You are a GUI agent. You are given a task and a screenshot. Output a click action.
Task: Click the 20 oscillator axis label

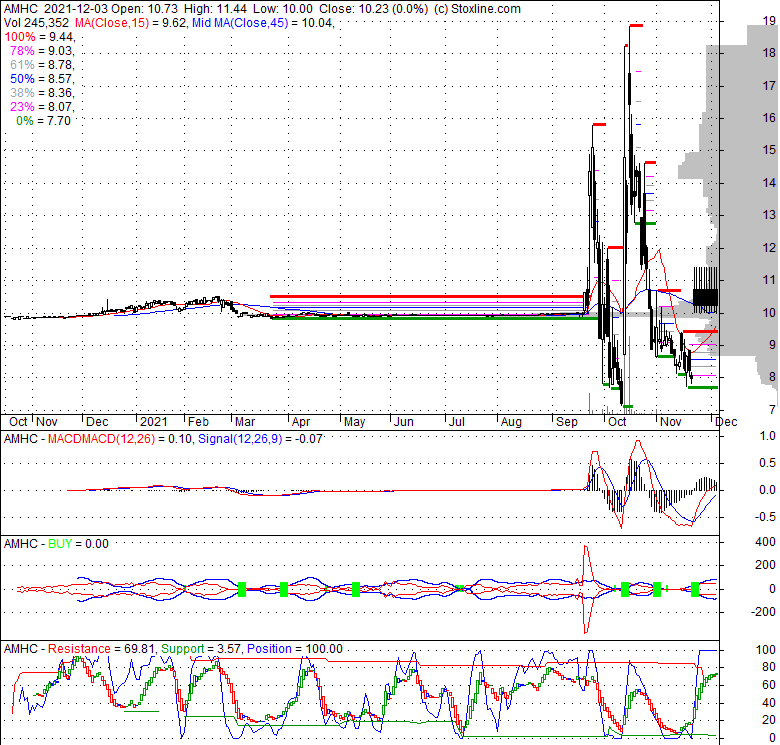click(769, 720)
